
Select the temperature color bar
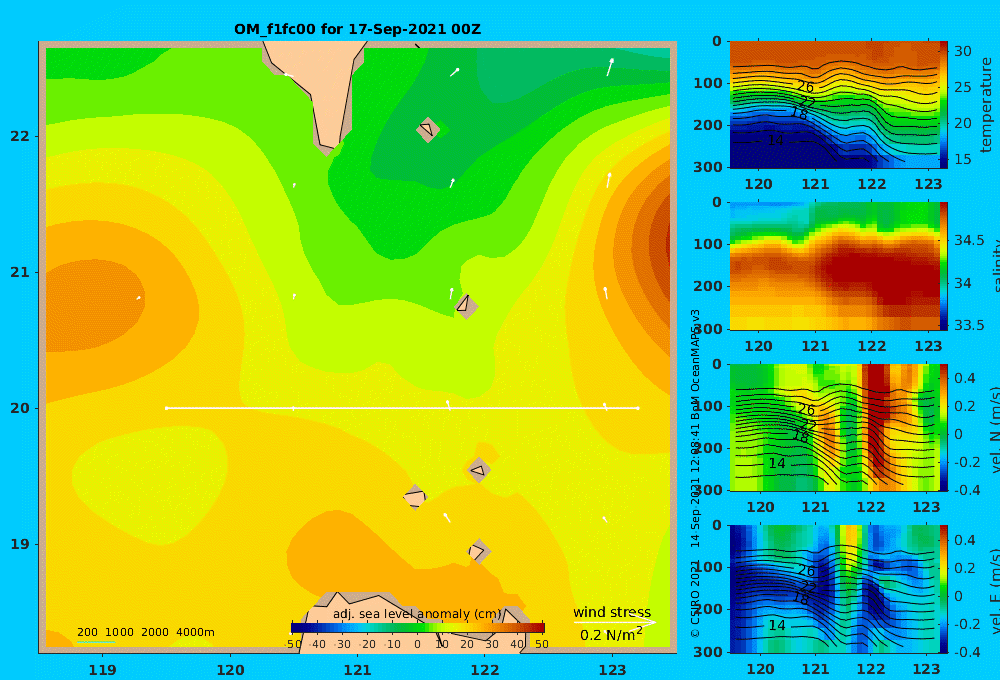[x=944, y=105]
